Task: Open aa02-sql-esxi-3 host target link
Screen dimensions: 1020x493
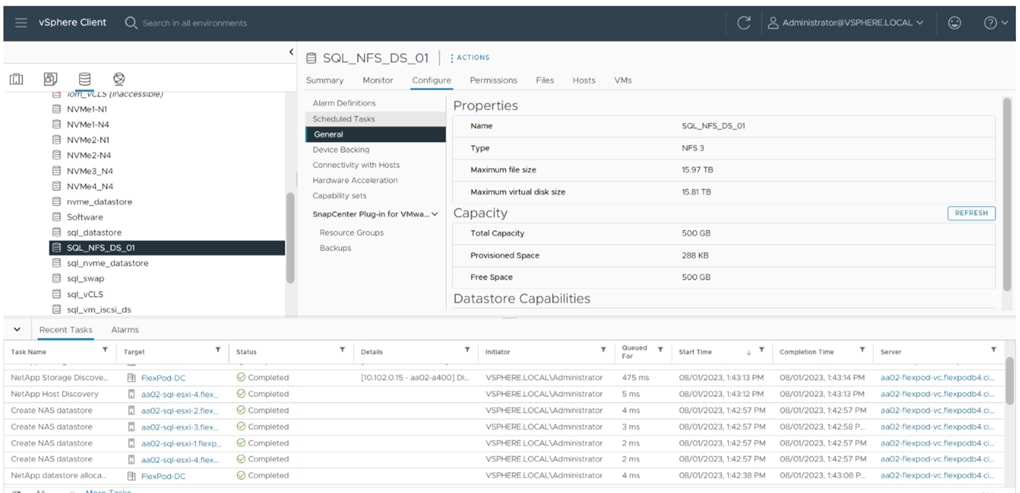Action: coord(180,427)
